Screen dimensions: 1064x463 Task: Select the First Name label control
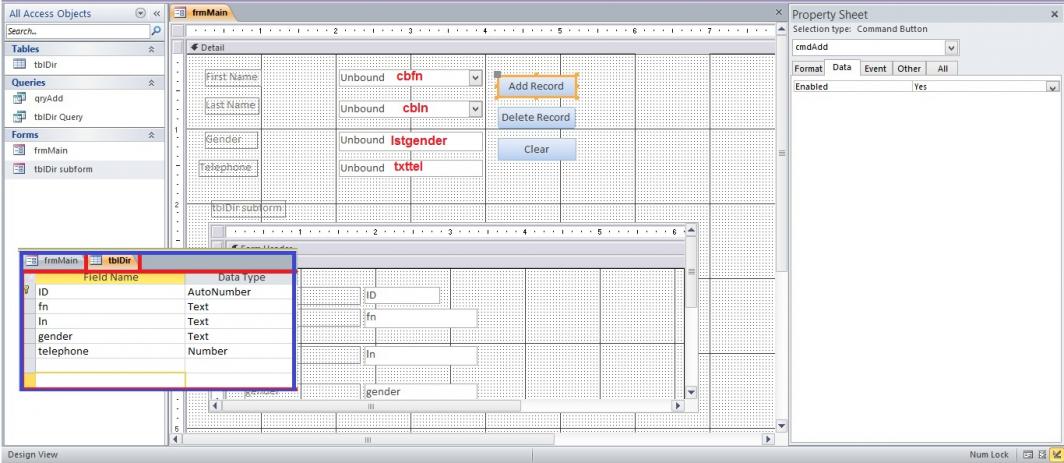(232, 77)
